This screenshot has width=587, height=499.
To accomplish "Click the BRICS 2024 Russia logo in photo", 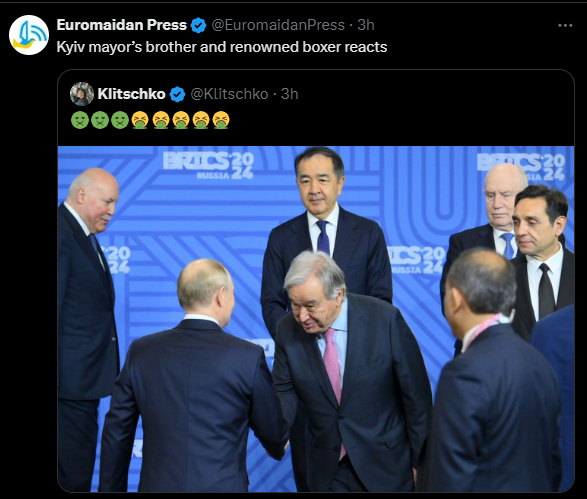I will (209, 165).
